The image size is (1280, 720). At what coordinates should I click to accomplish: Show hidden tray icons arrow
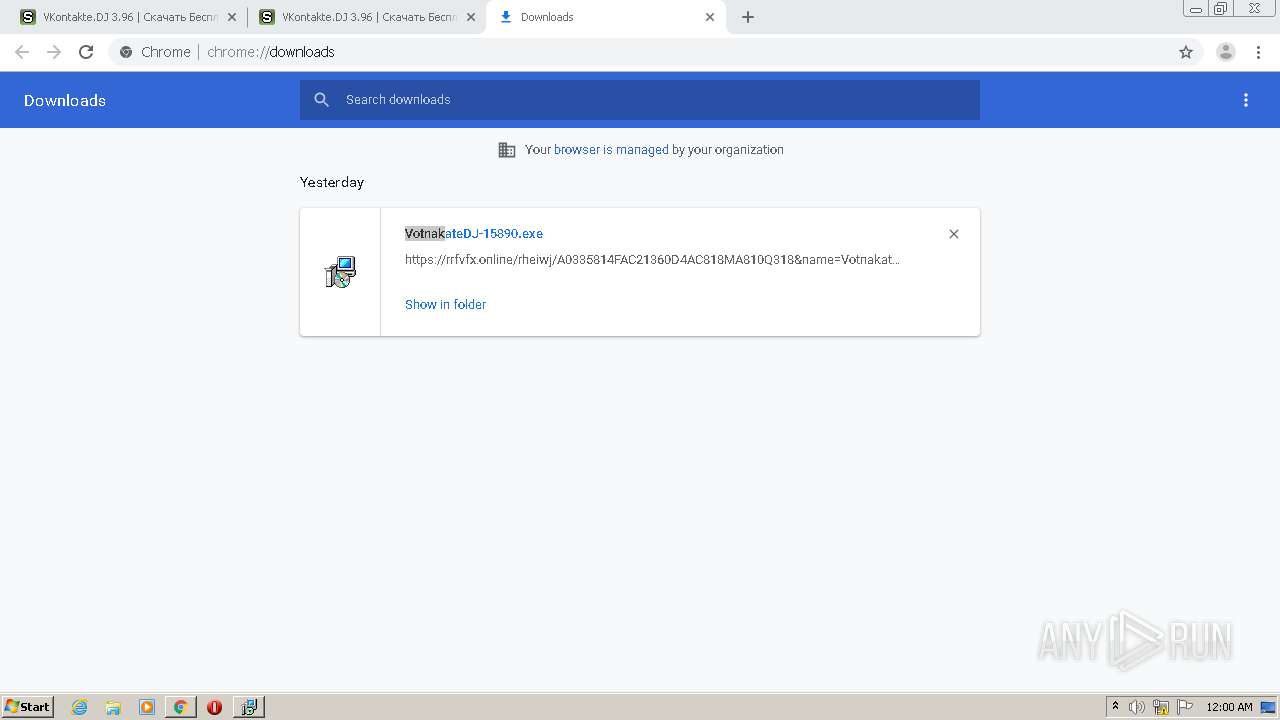tap(1115, 707)
